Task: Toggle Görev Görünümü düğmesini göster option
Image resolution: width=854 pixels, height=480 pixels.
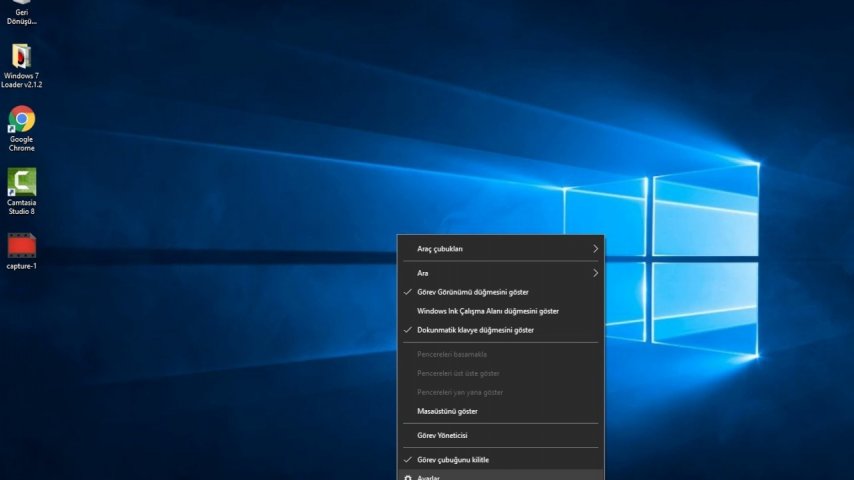Action: pyautogui.click(x=501, y=292)
